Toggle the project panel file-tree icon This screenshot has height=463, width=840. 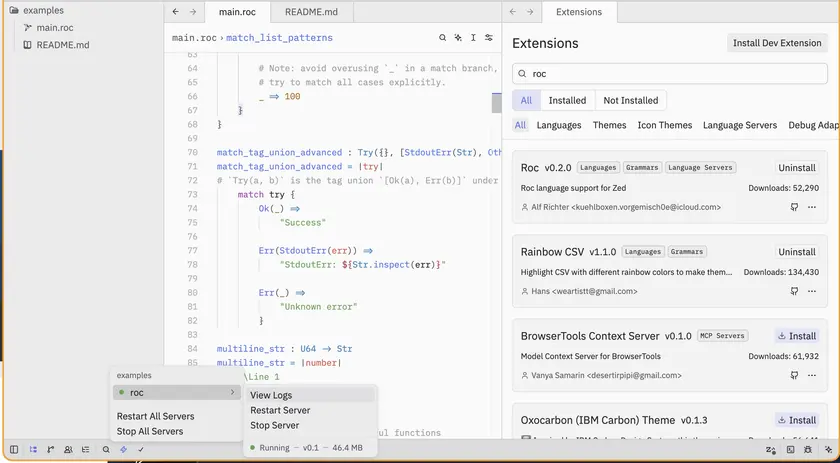[x=33, y=450]
